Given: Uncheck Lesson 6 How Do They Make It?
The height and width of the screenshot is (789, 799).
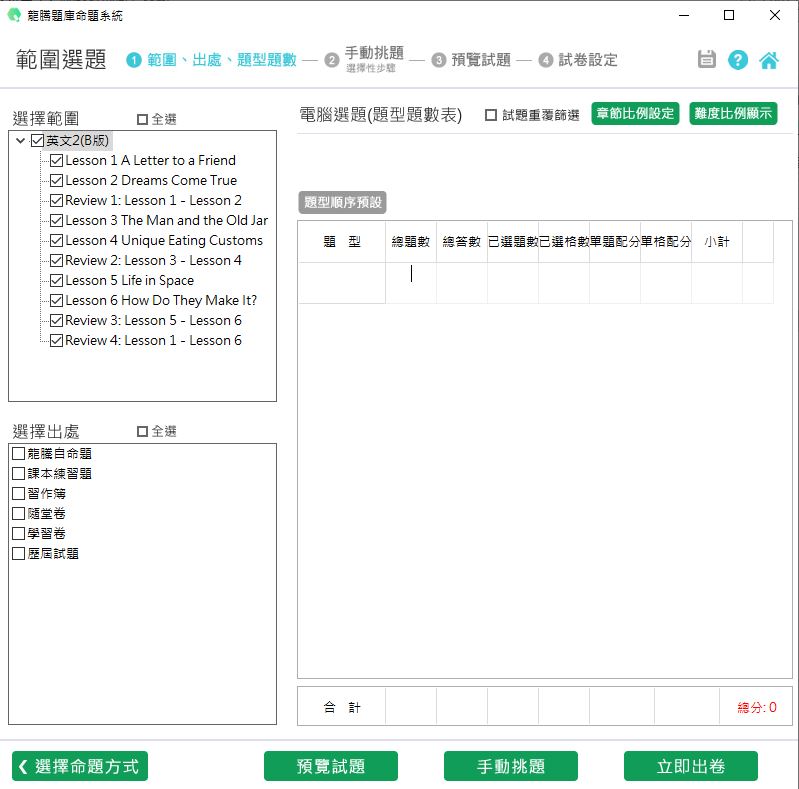Looking at the screenshot, I should [x=57, y=300].
